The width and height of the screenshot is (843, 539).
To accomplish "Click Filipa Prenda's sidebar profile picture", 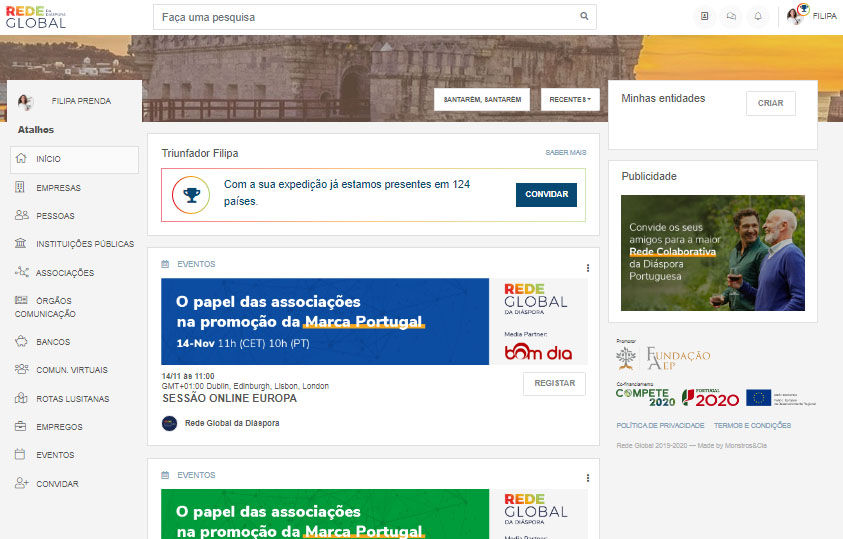I will tap(25, 101).
